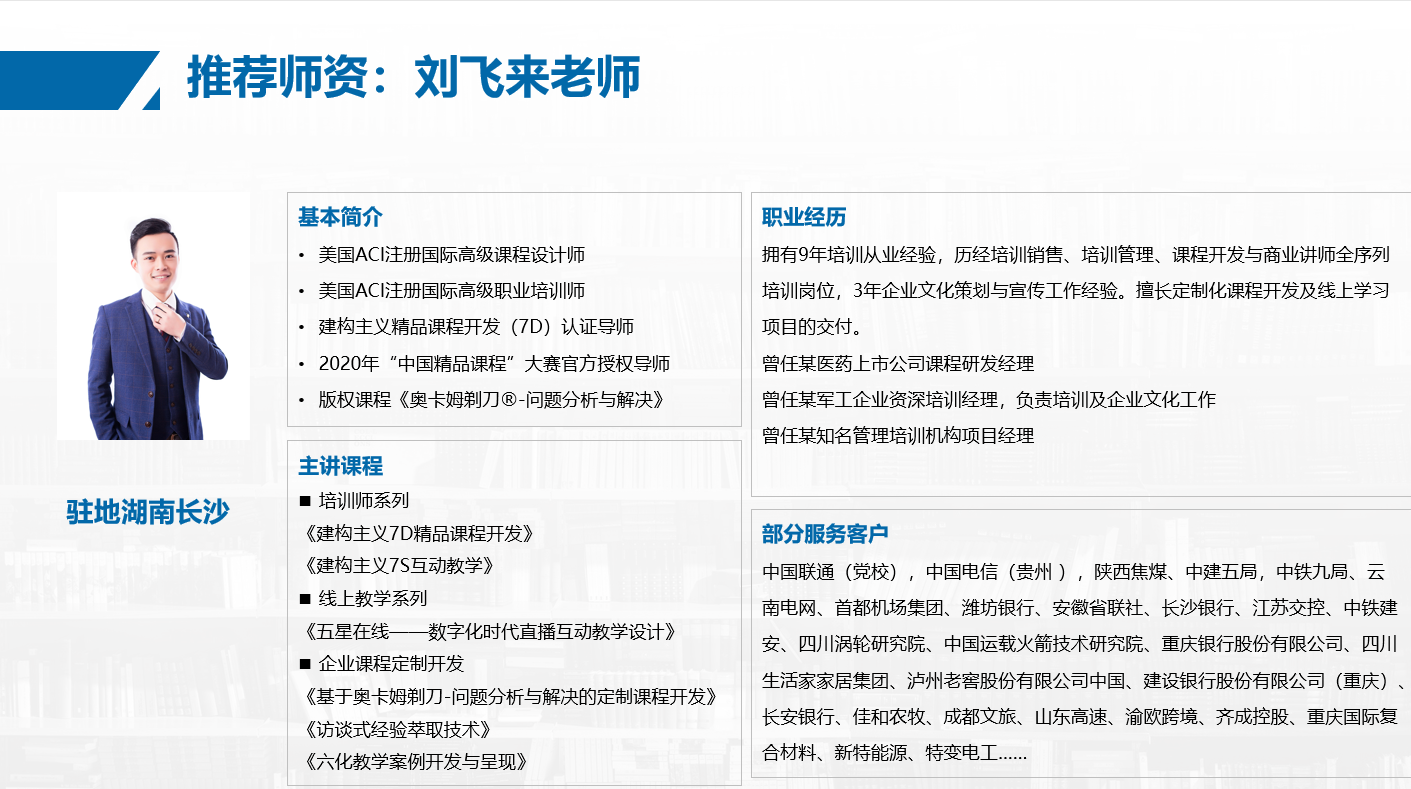This screenshot has width=1411, height=789.
Task: Select the "培训师系列" bullet
Action: tap(363, 500)
